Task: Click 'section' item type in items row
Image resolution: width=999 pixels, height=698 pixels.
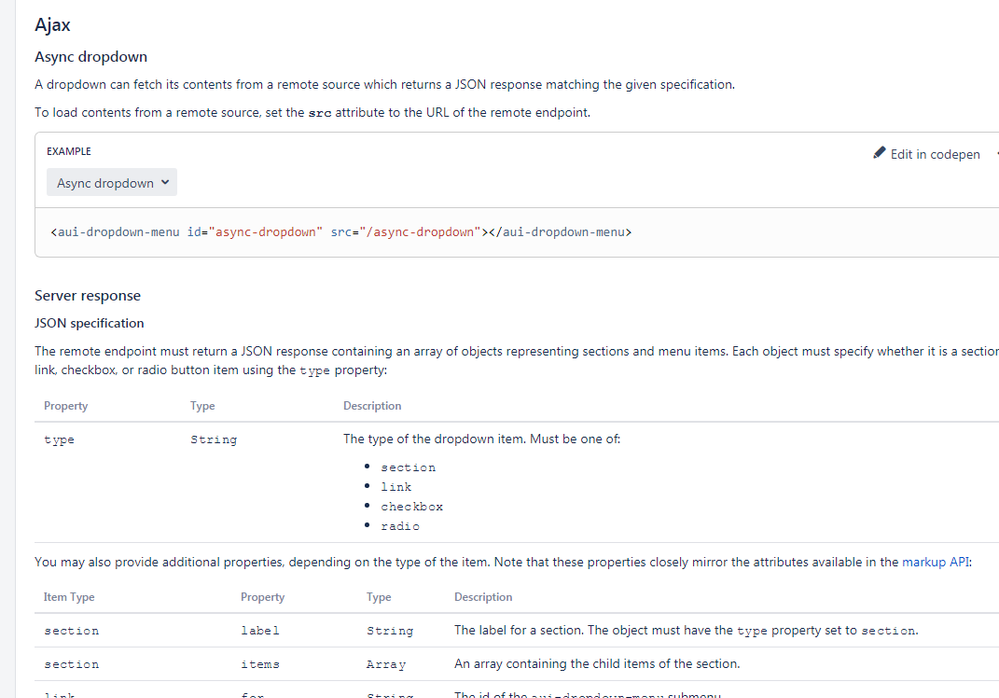Action: pos(71,664)
